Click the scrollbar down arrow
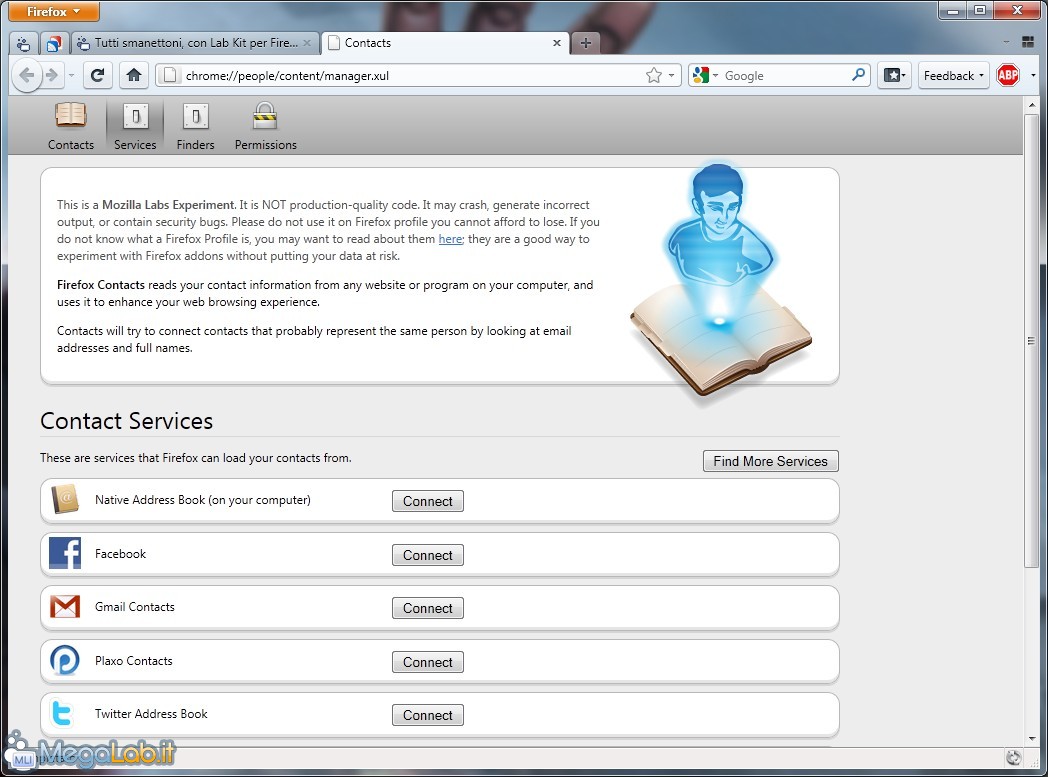 pos(1031,738)
